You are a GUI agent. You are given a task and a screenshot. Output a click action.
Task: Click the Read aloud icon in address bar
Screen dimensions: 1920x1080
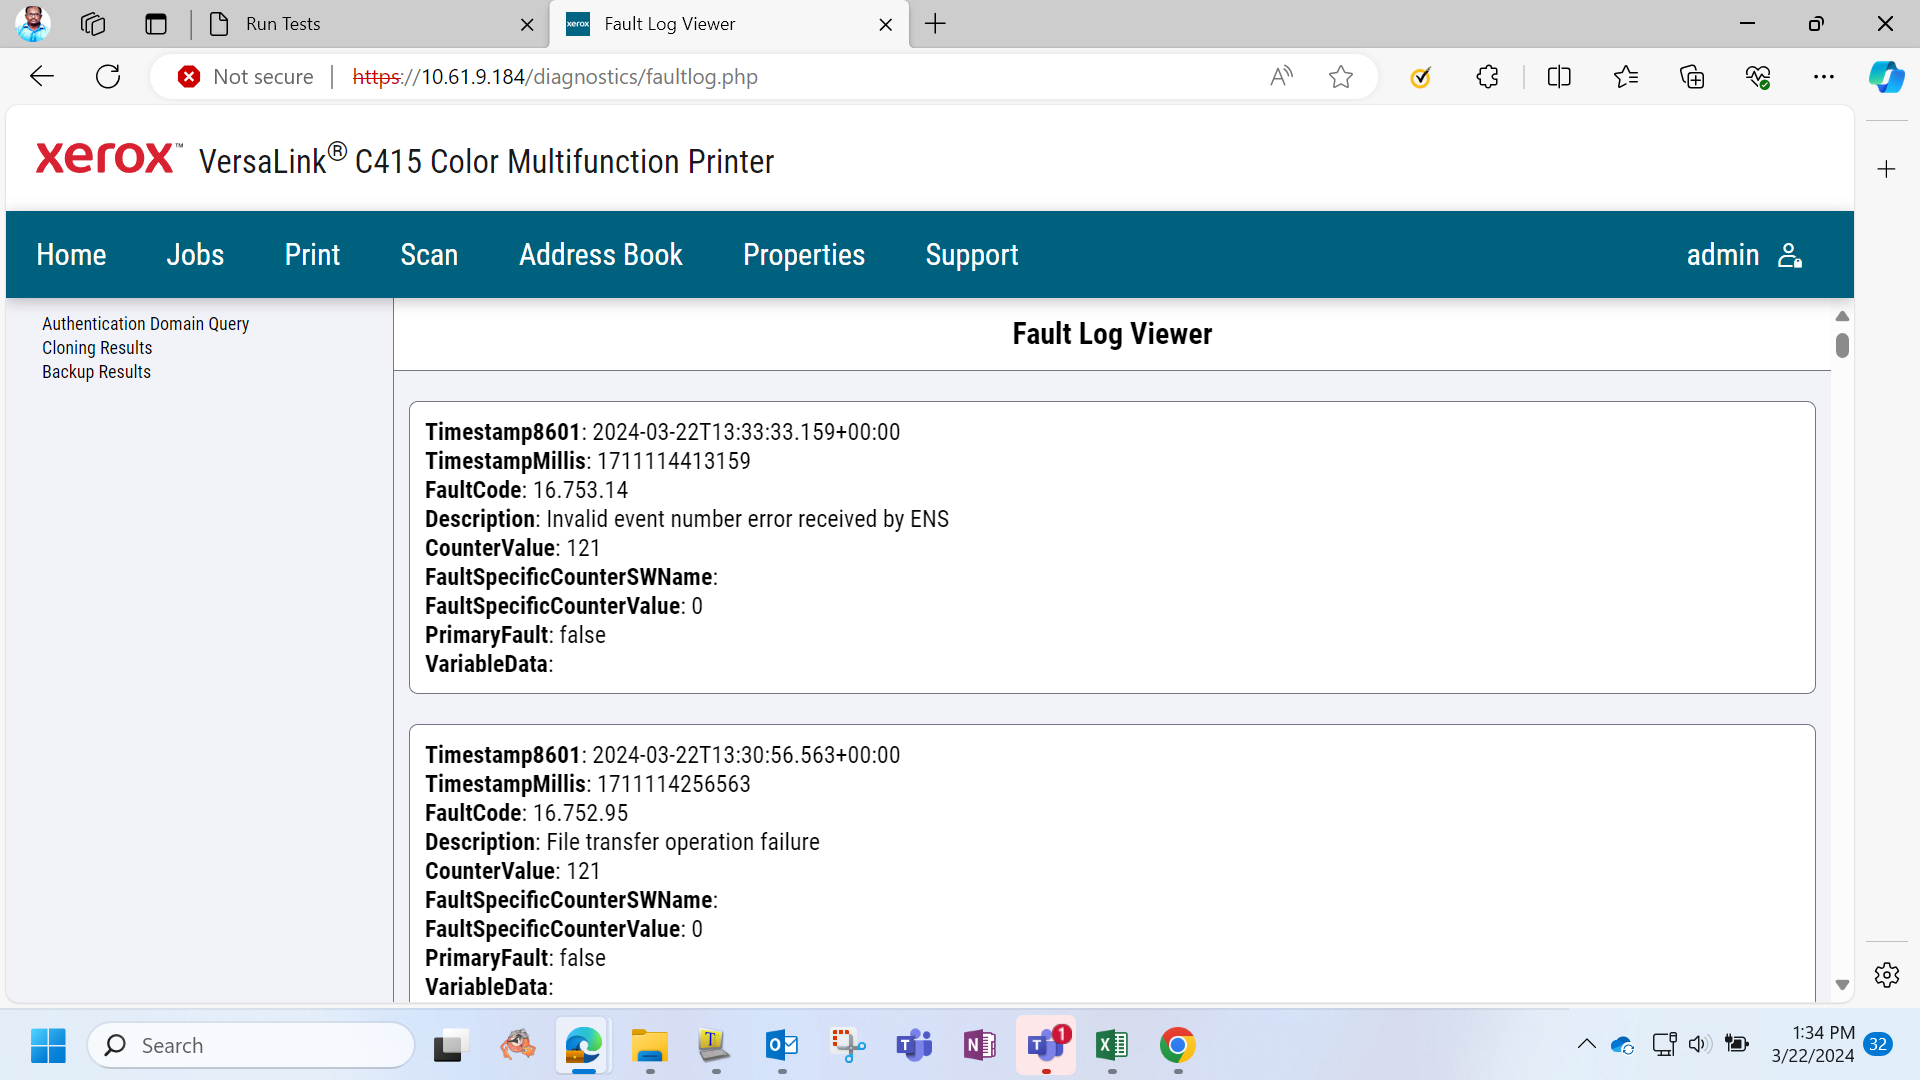(x=1281, y=77)
